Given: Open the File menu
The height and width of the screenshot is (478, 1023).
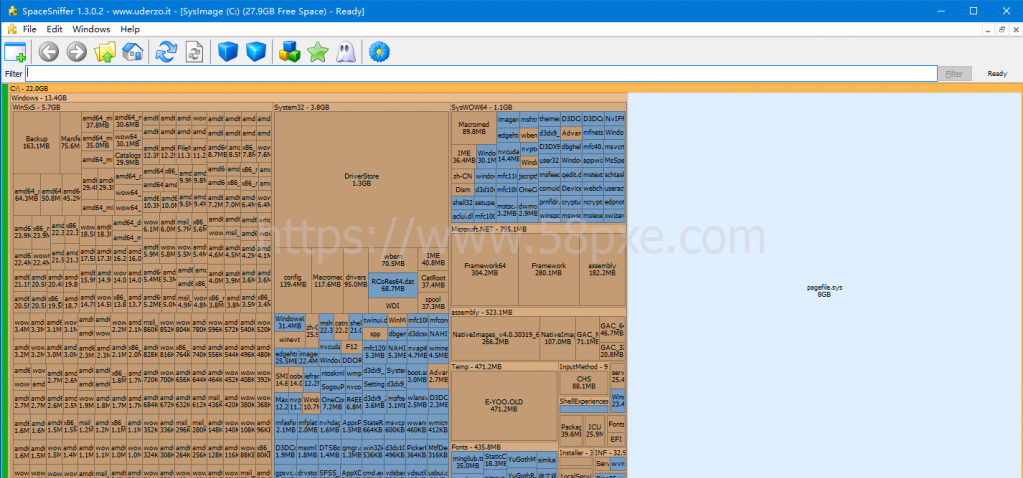Looking at the screenshot, I should 29,29.
